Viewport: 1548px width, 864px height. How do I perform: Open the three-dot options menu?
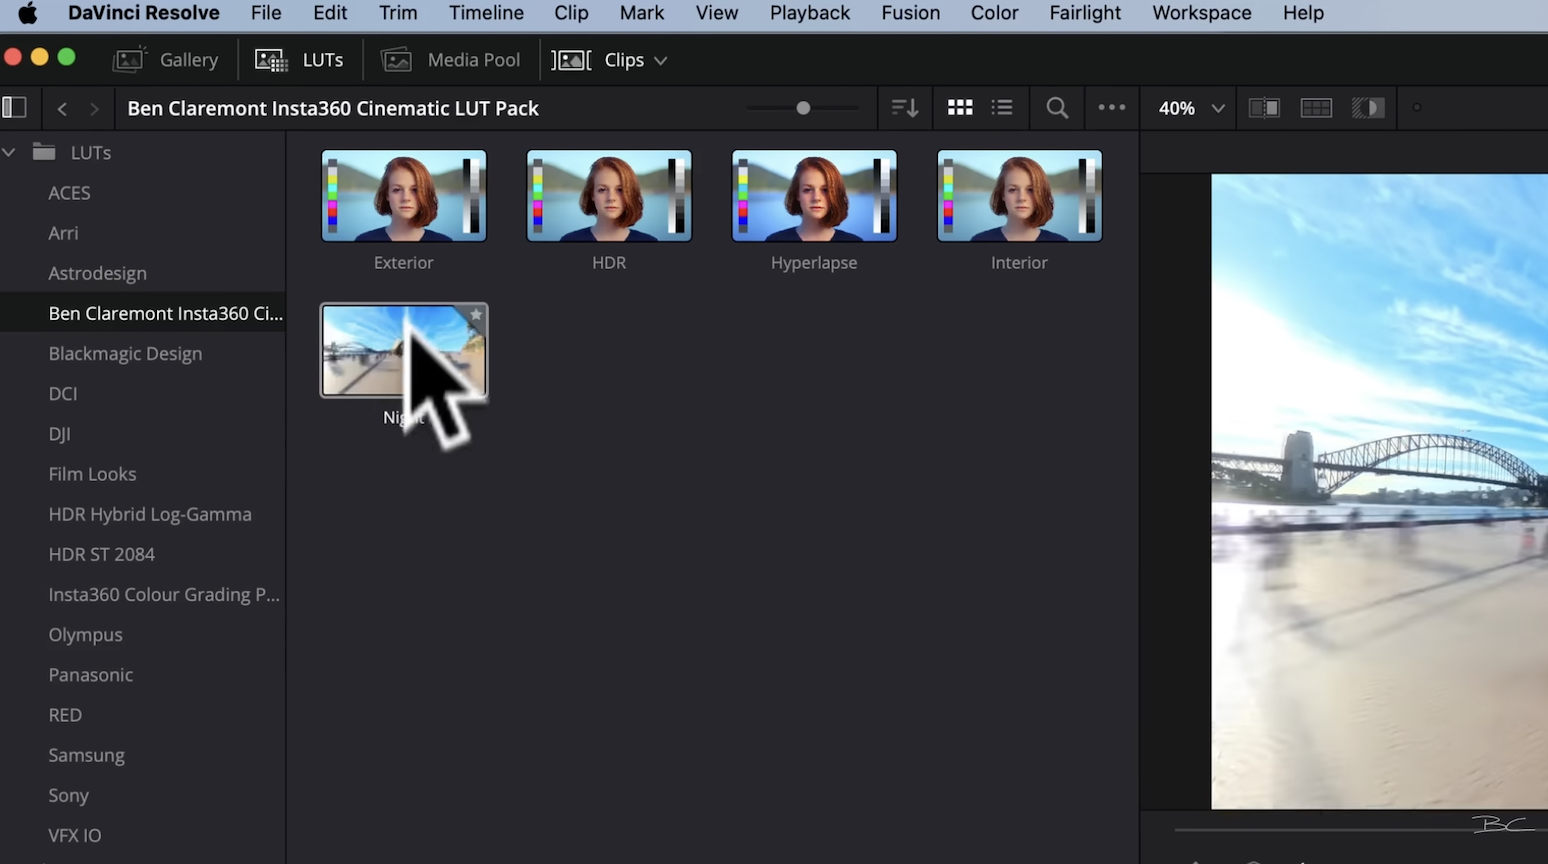point(1111,108)
